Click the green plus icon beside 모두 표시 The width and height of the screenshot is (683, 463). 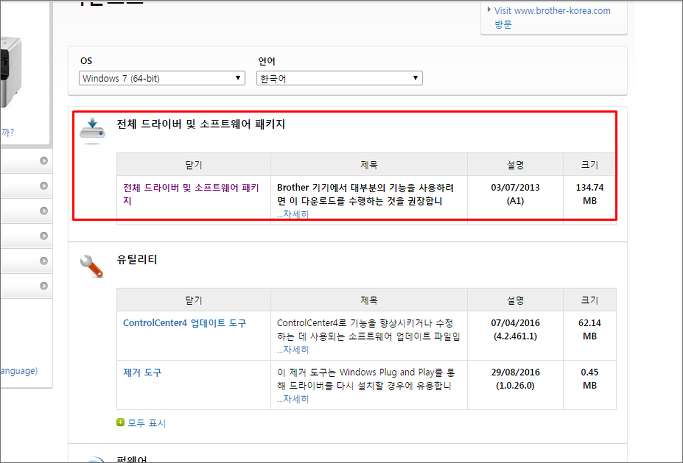click(120, 422)
